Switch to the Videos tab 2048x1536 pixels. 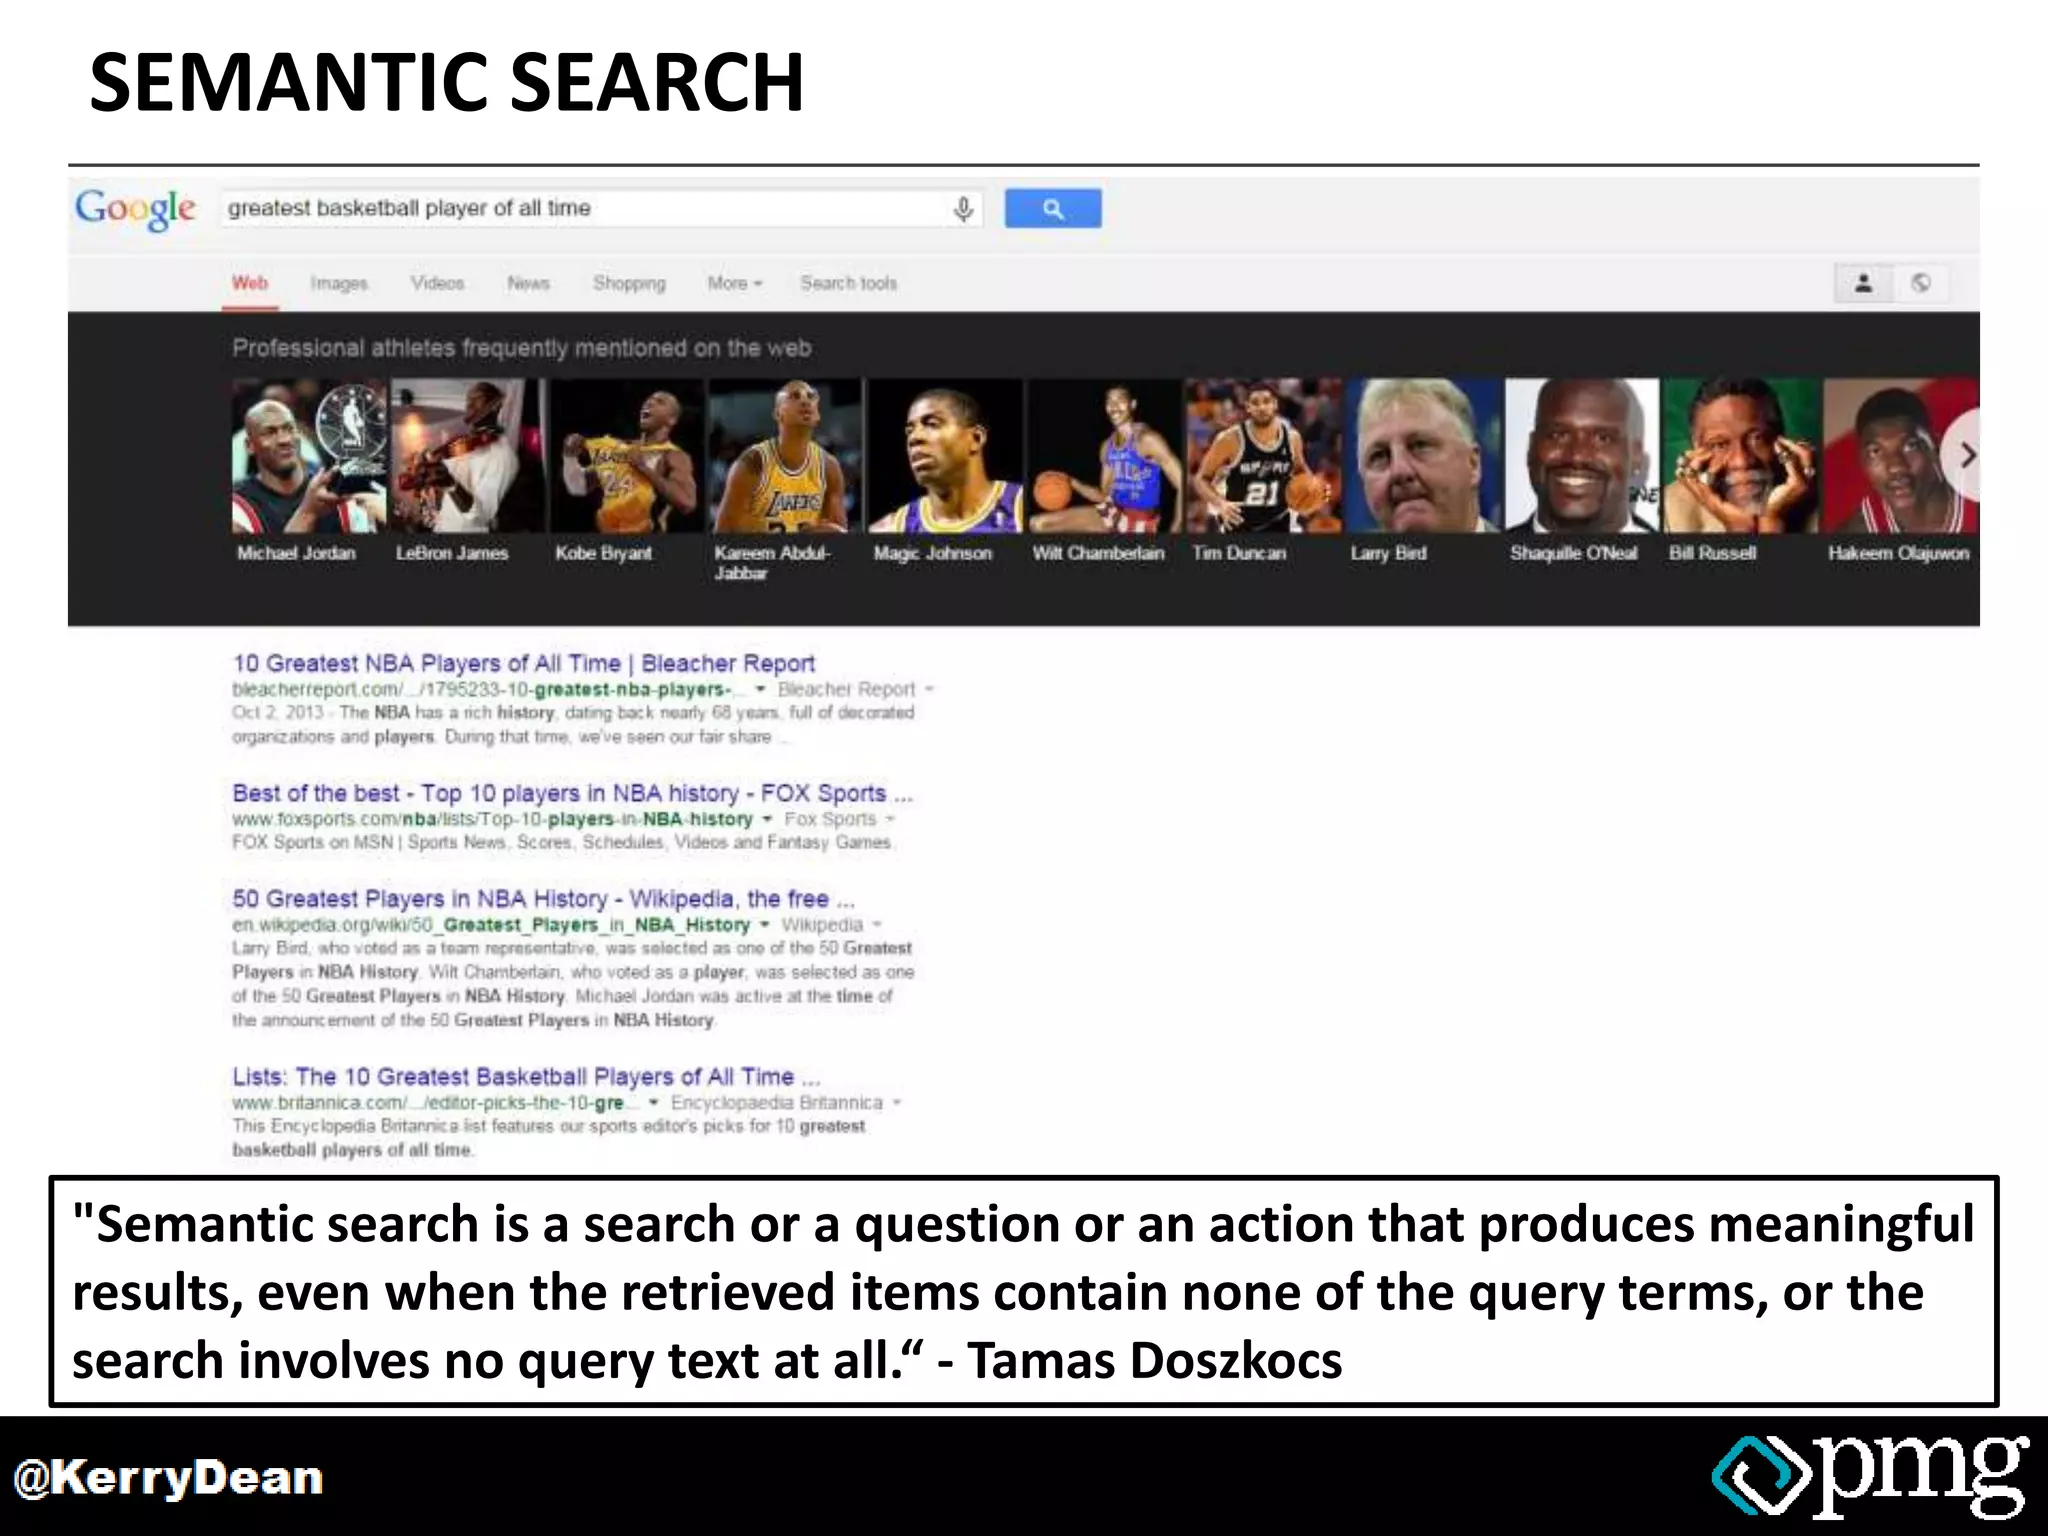(x=437, y=283)
